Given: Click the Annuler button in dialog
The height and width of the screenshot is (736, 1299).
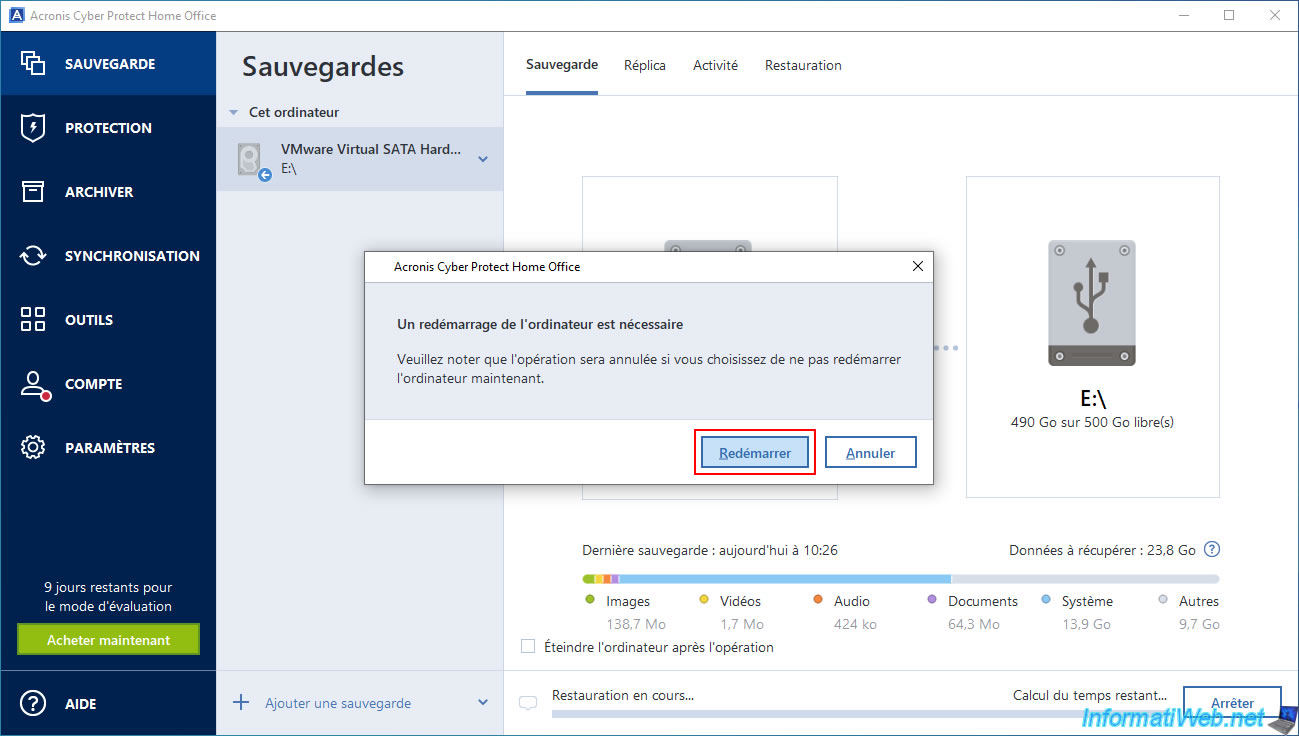Looking at the screenshot, I should click(x=870, y=453).
